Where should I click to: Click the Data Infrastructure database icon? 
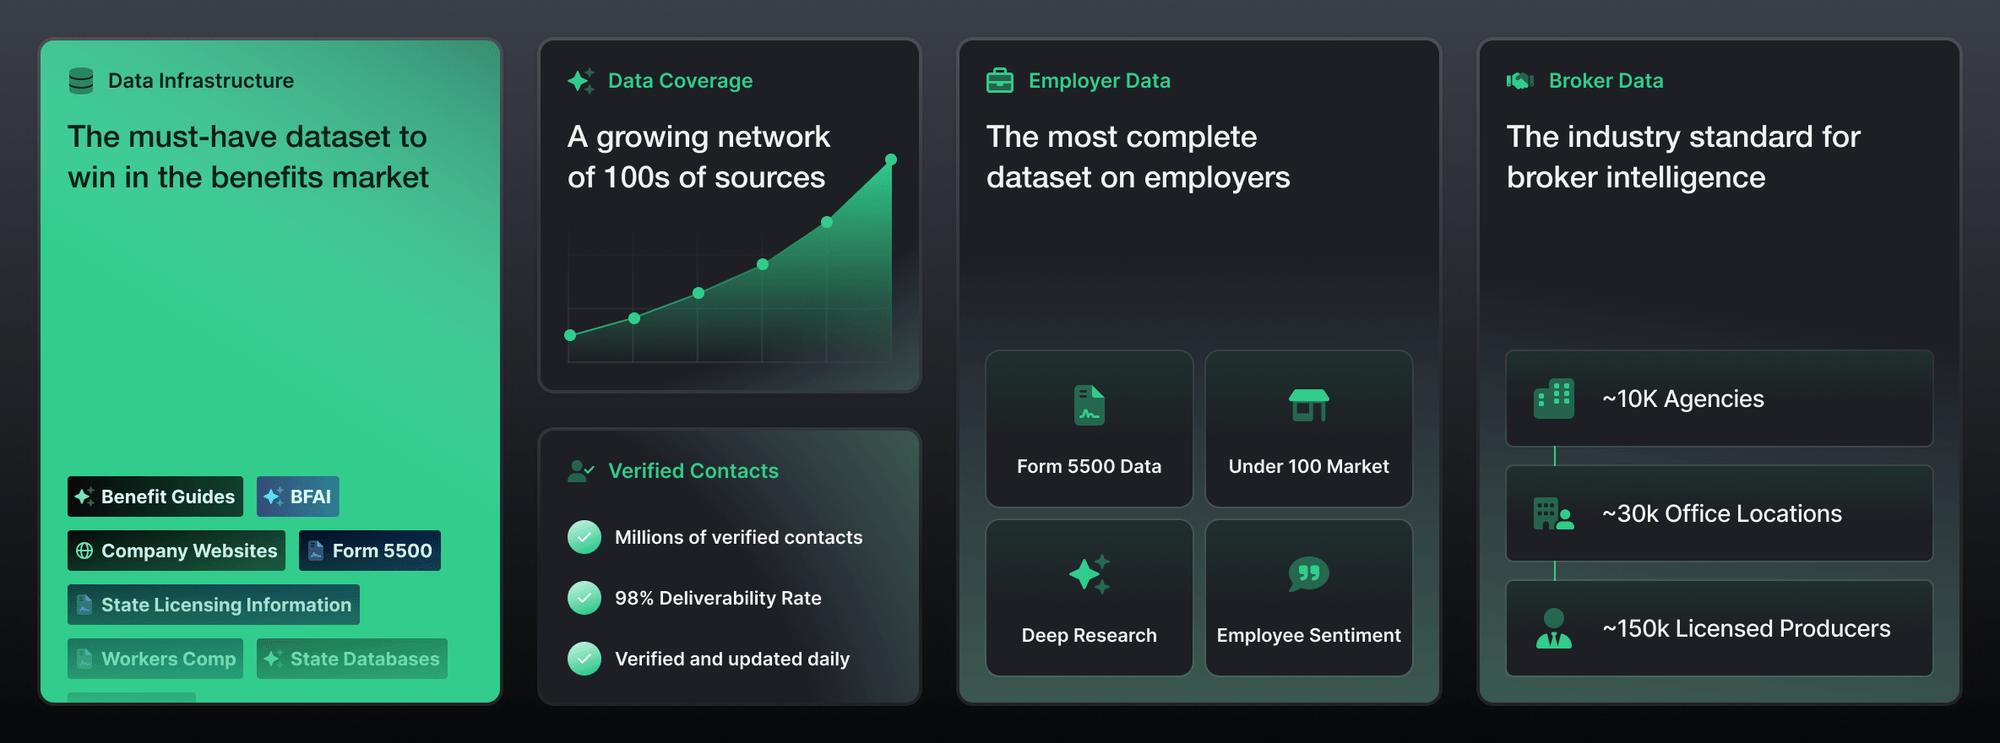pyautogui.click(x=81, y=81)
